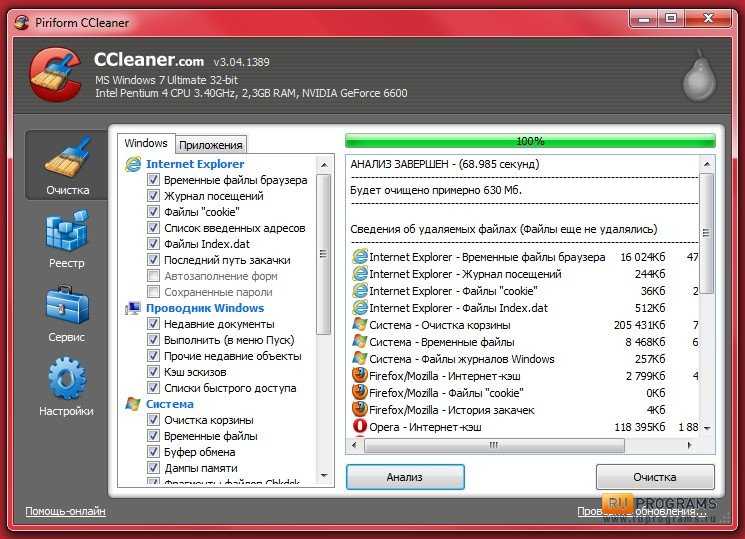
Task: Click the Internet Explorer section header
Action: tap(195, 164)
